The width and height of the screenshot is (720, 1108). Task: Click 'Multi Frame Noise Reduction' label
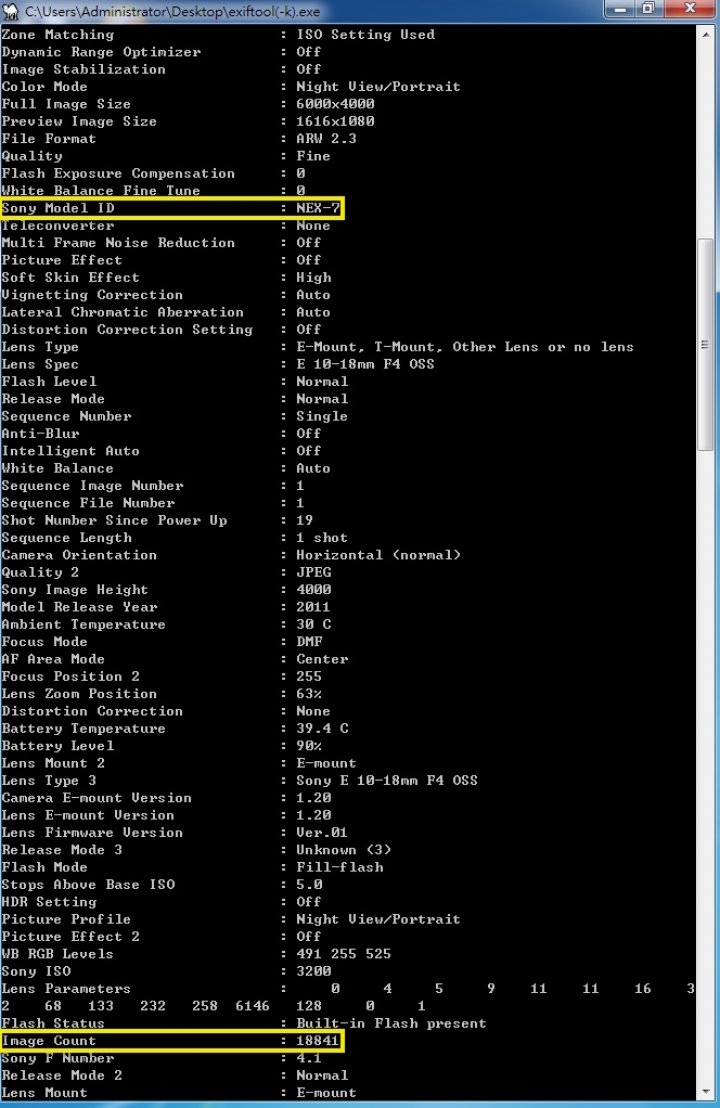pos(118,243)
